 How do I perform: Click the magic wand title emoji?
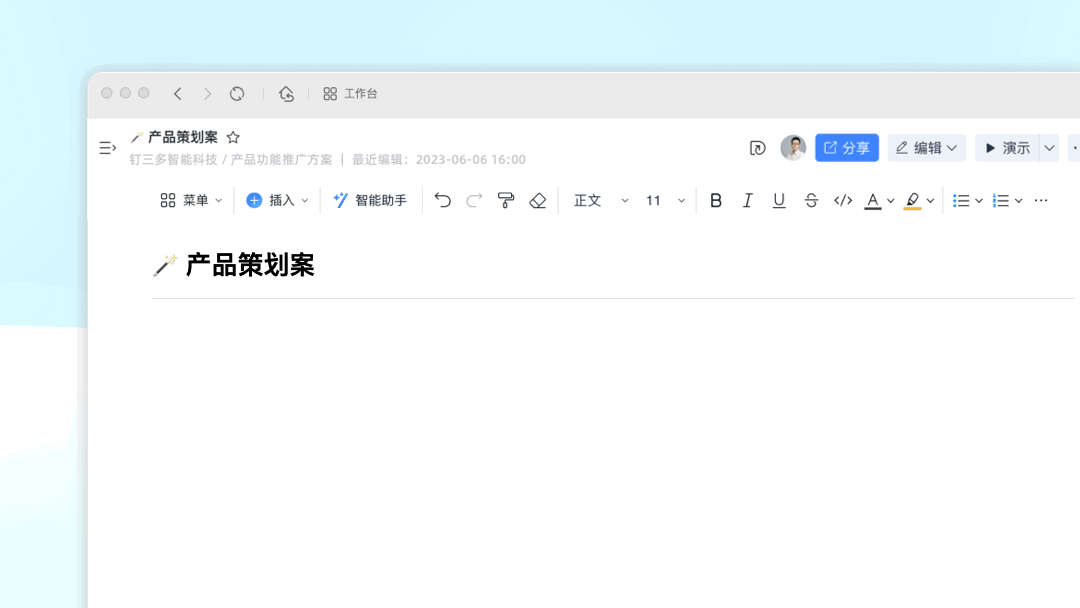165,265
